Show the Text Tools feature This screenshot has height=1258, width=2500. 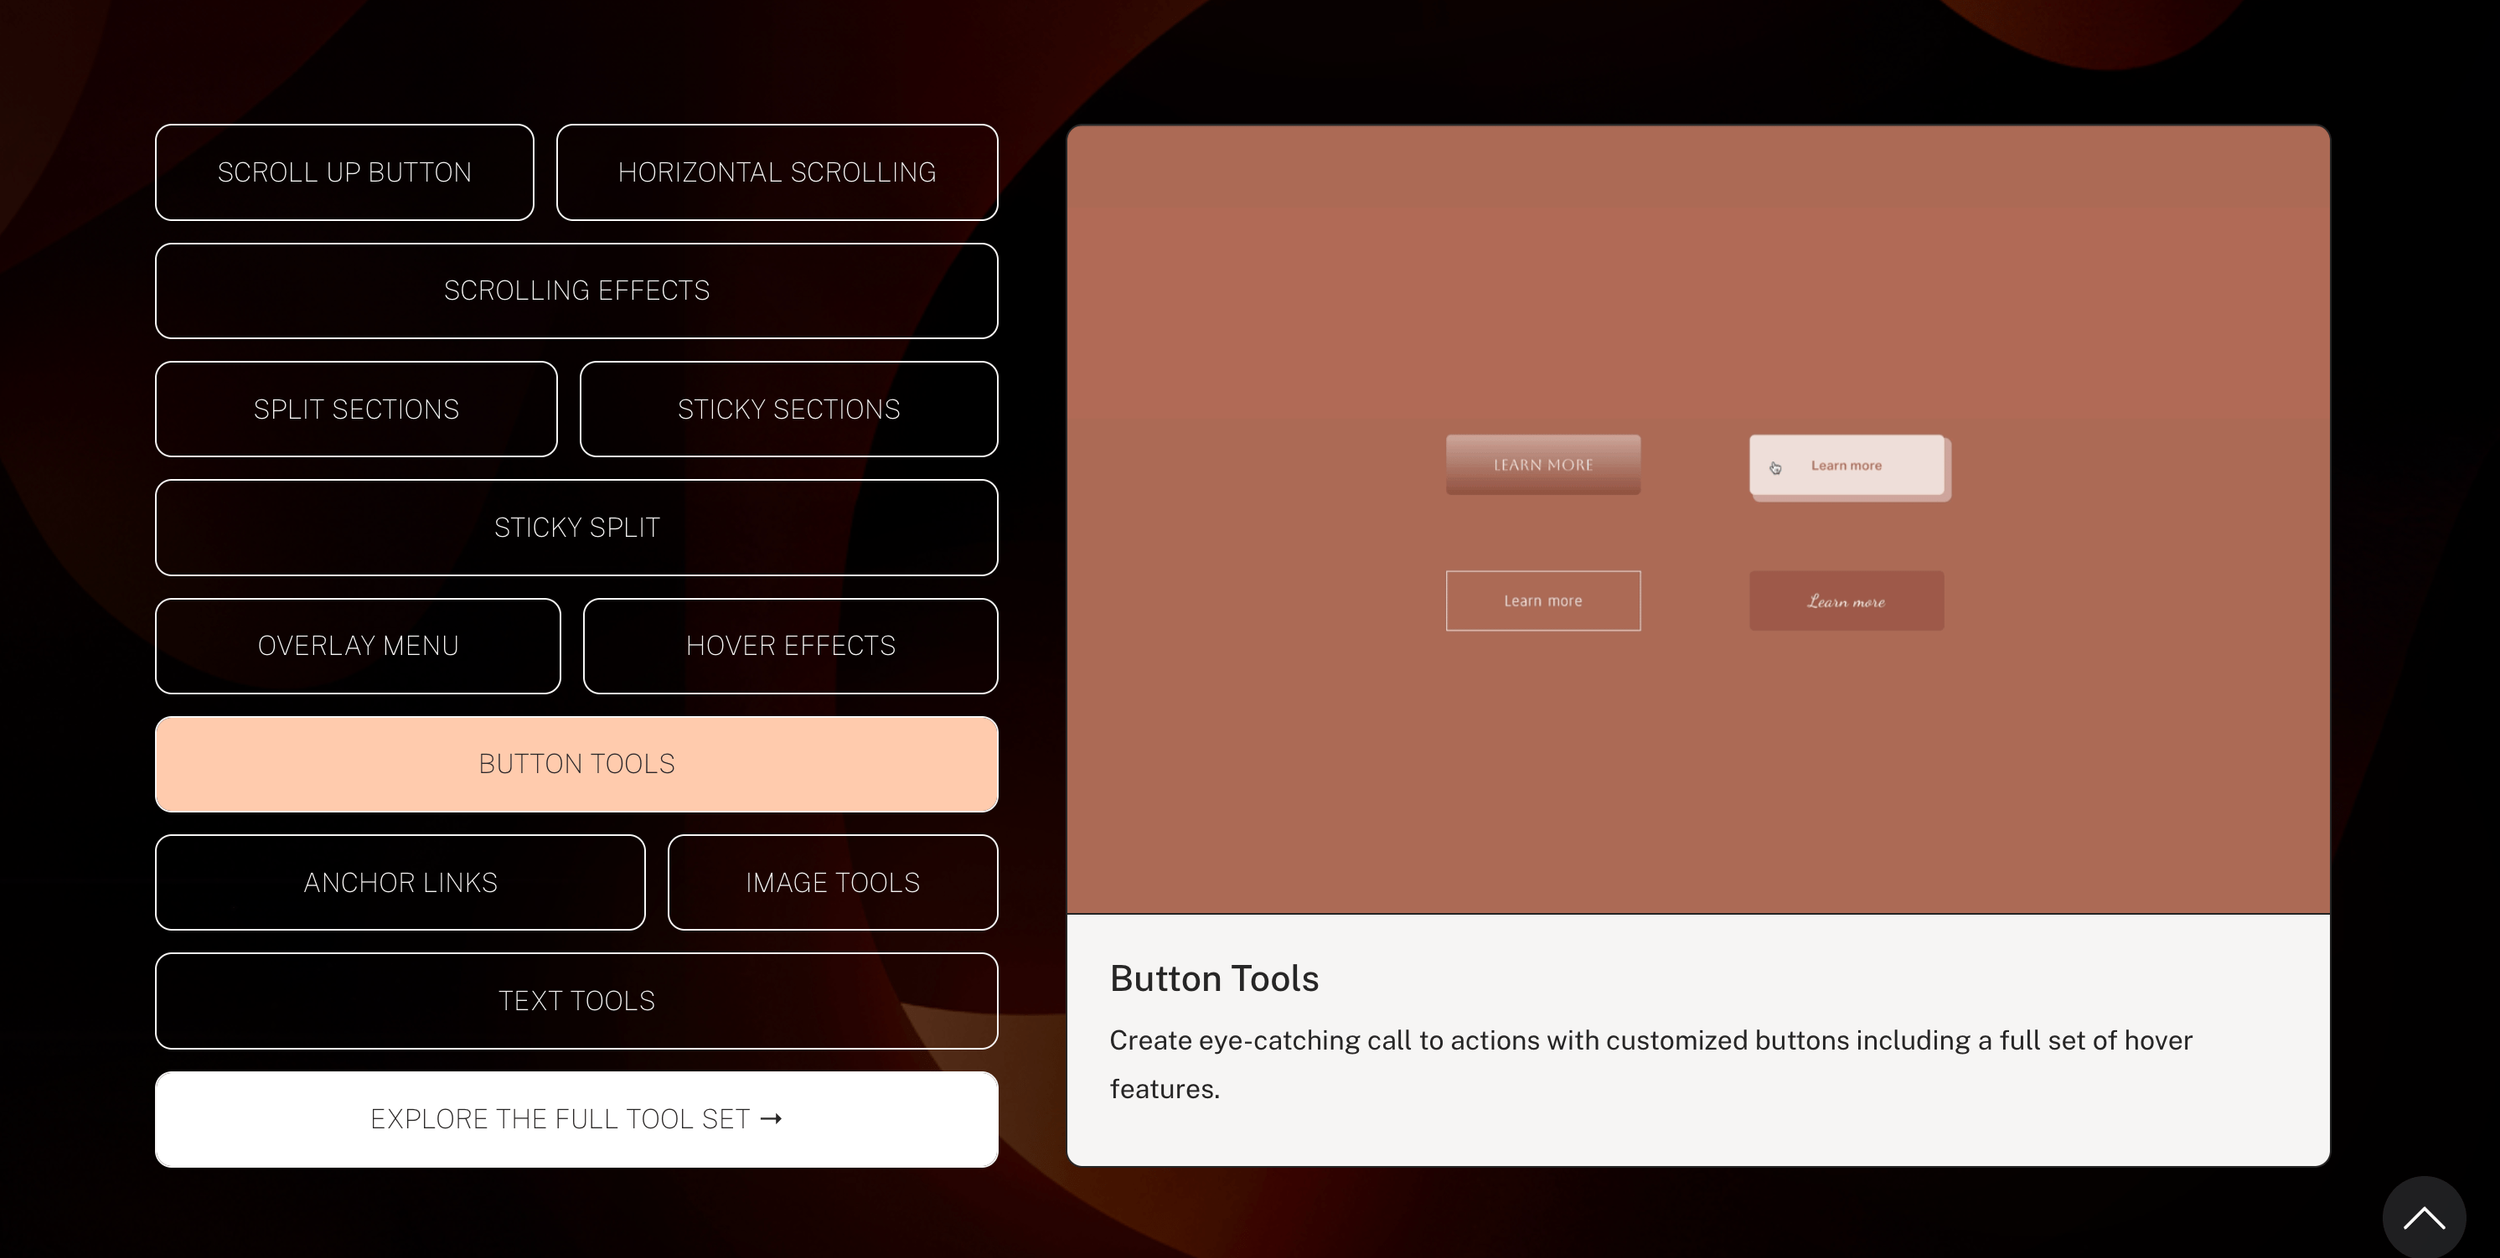pyautogui.click(x=576, y=1001)
